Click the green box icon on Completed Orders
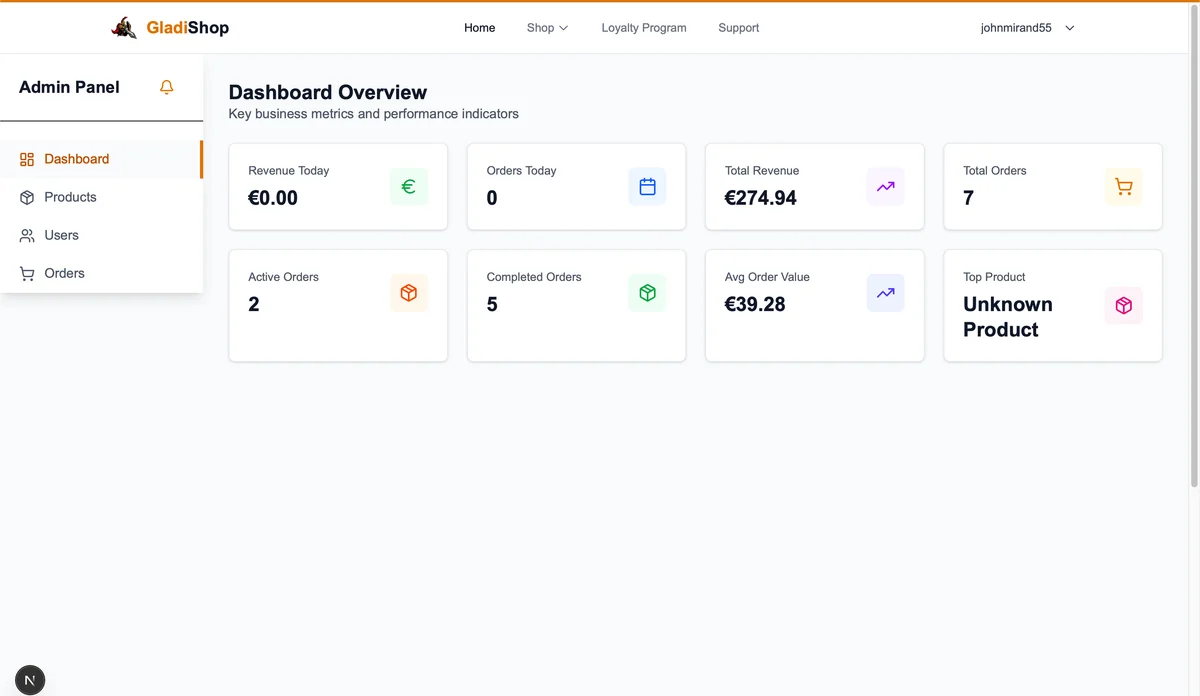The height and width of the screenshot is (696, 1200). click(x=647, y=293)
